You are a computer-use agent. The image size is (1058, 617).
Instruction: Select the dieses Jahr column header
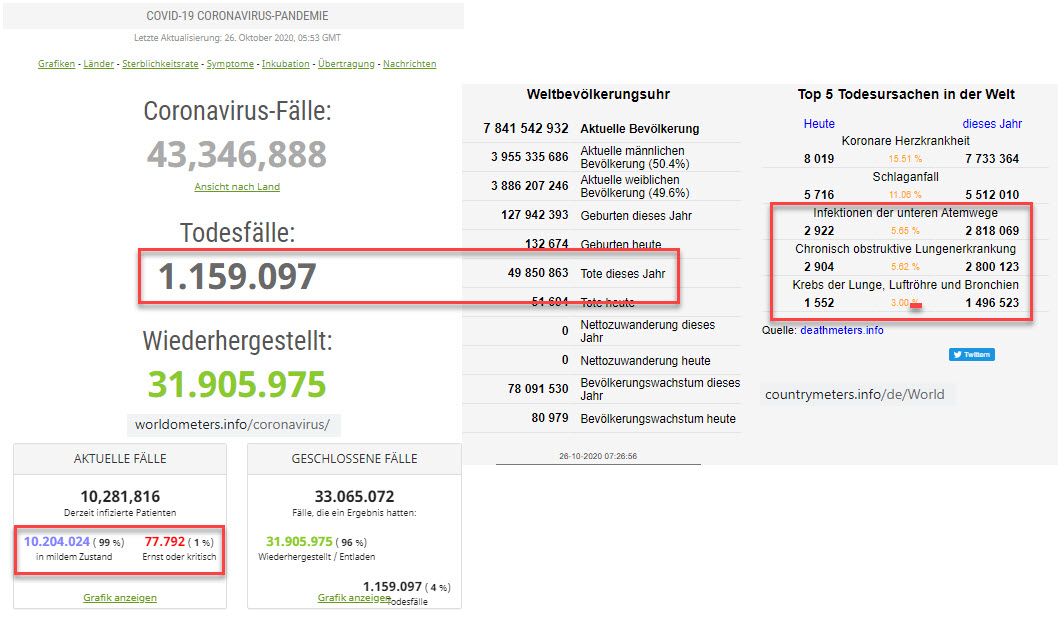click(x=992, y=124)
